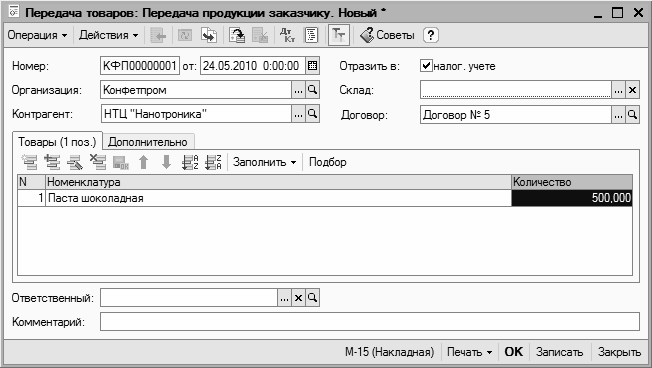652x368 pixels.
Task: Click the create-based-on document icon
Action: point(209,35)
